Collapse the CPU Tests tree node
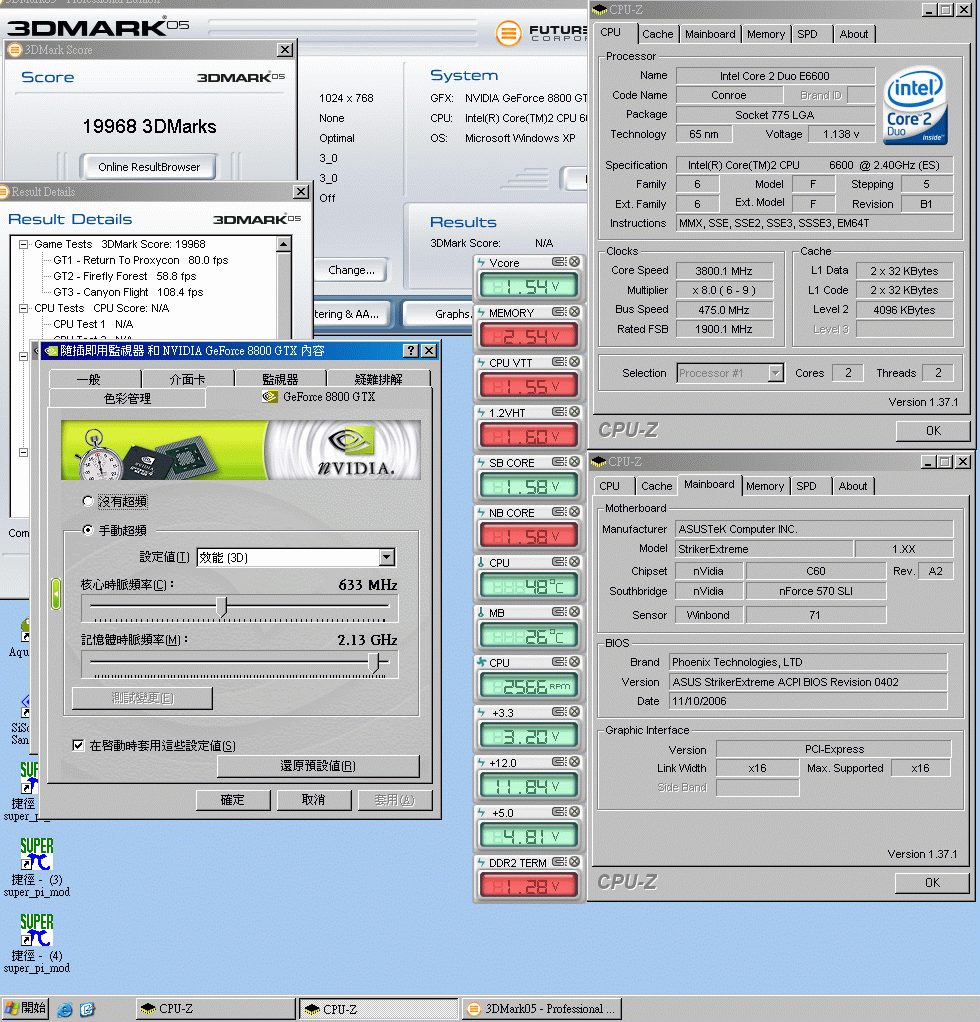The height and width of the screenshot is (1022, 980). point(23,308)
